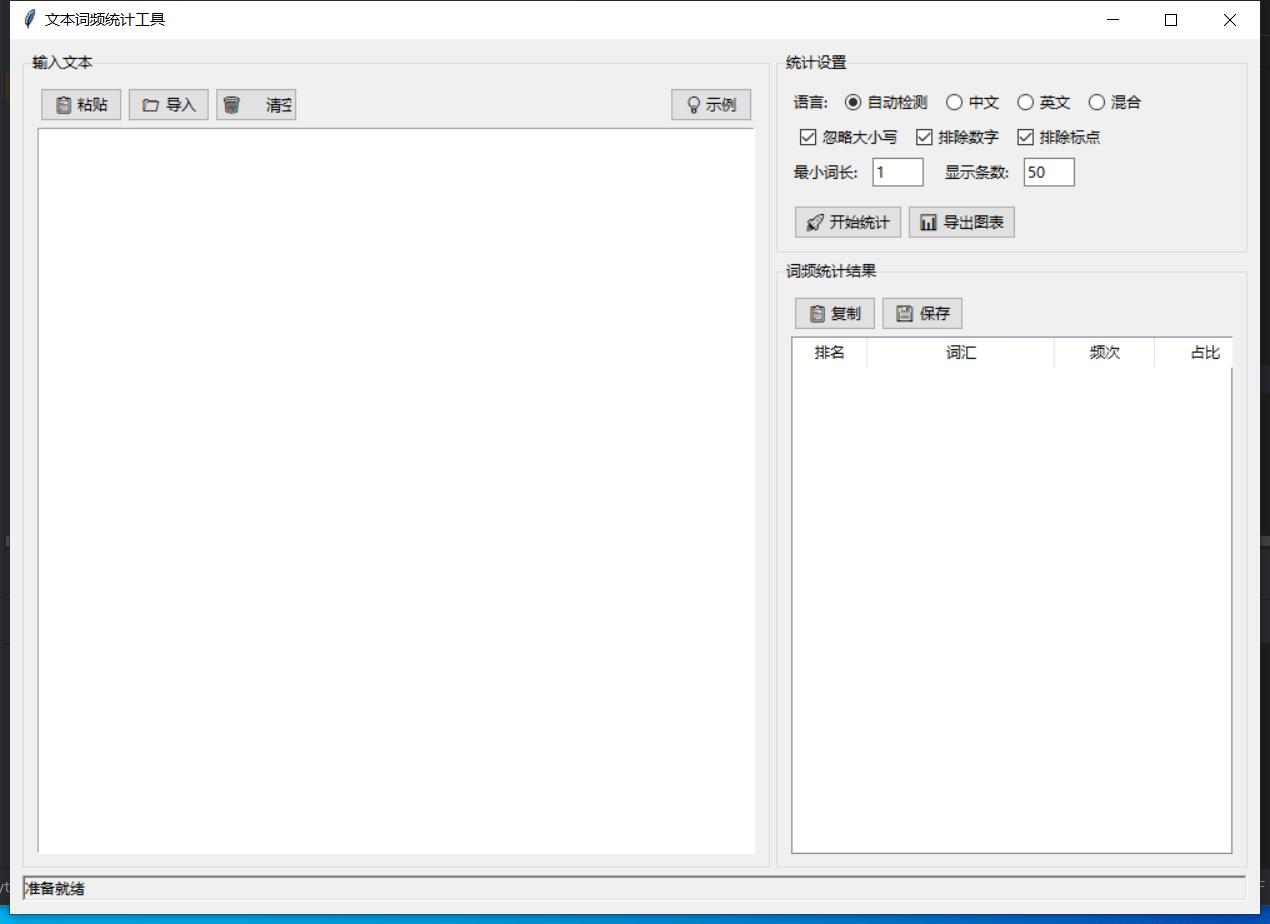Uncheck the 排除数字 checkbox

click(x=957, y=137)
